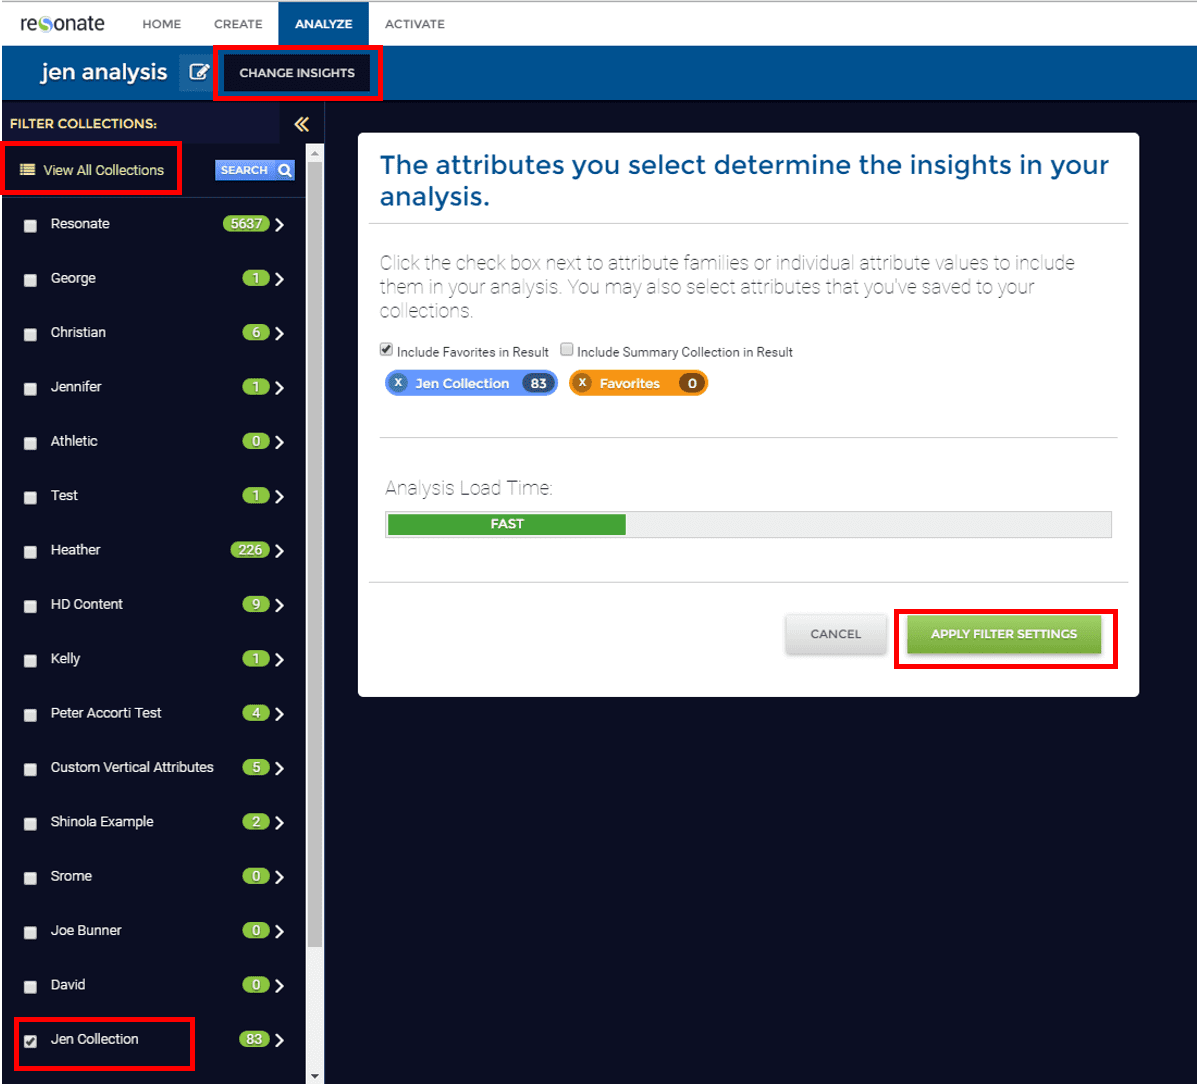Click the Analysis Load Time bar

[x=748, y=524]
